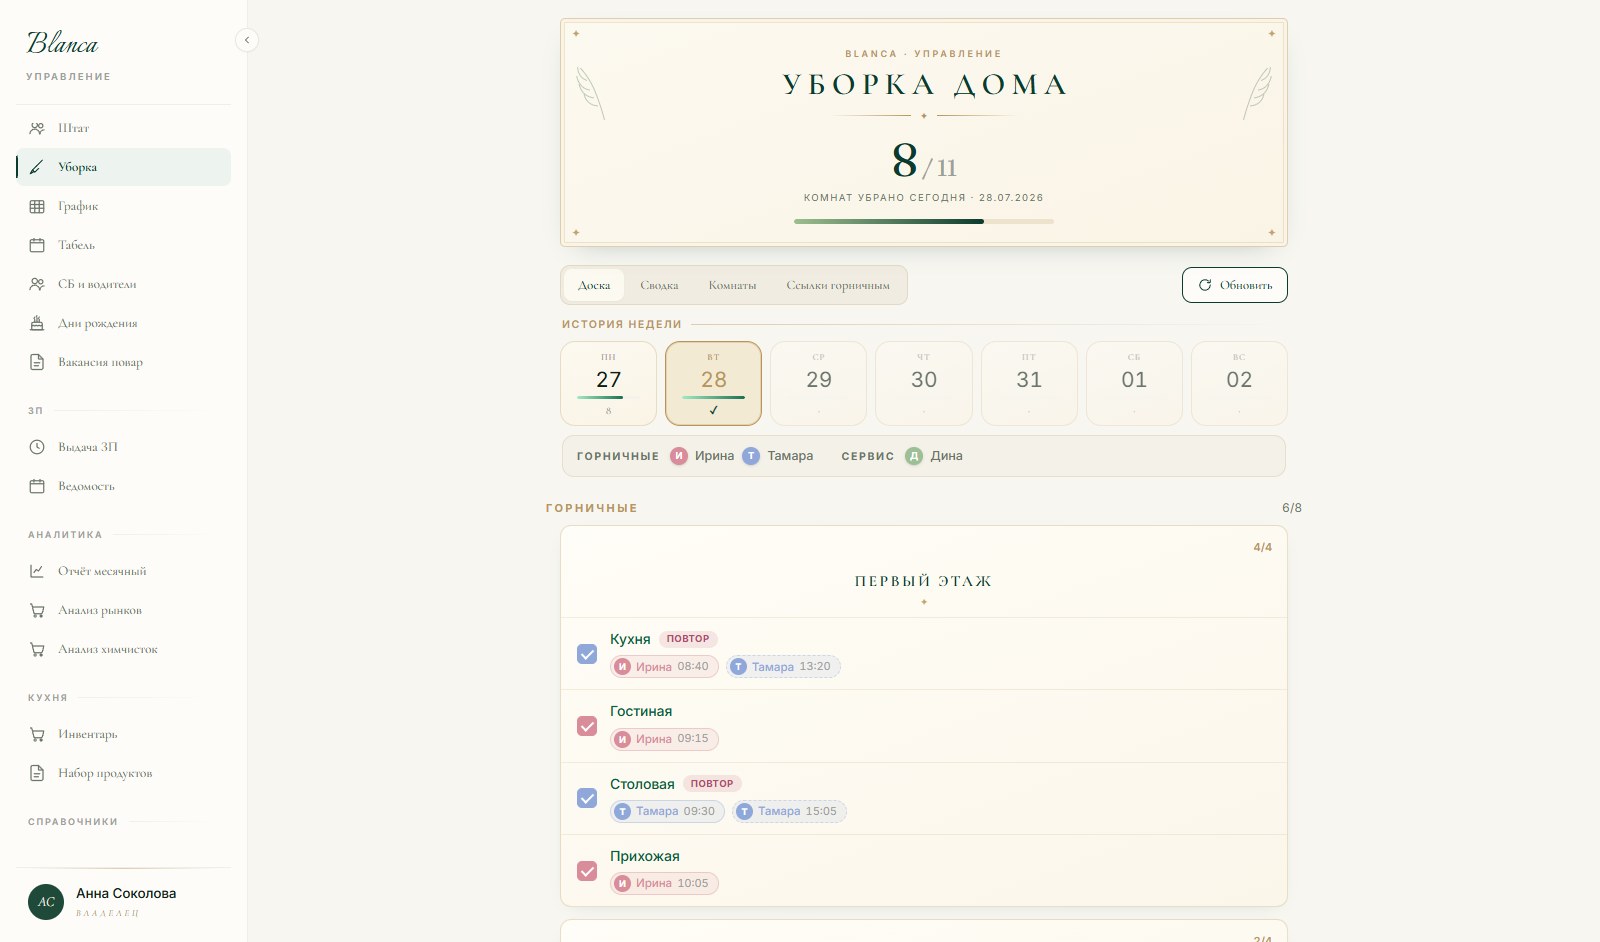
Task: Open Вакансия повар document icon
Action: coord(37,362)
